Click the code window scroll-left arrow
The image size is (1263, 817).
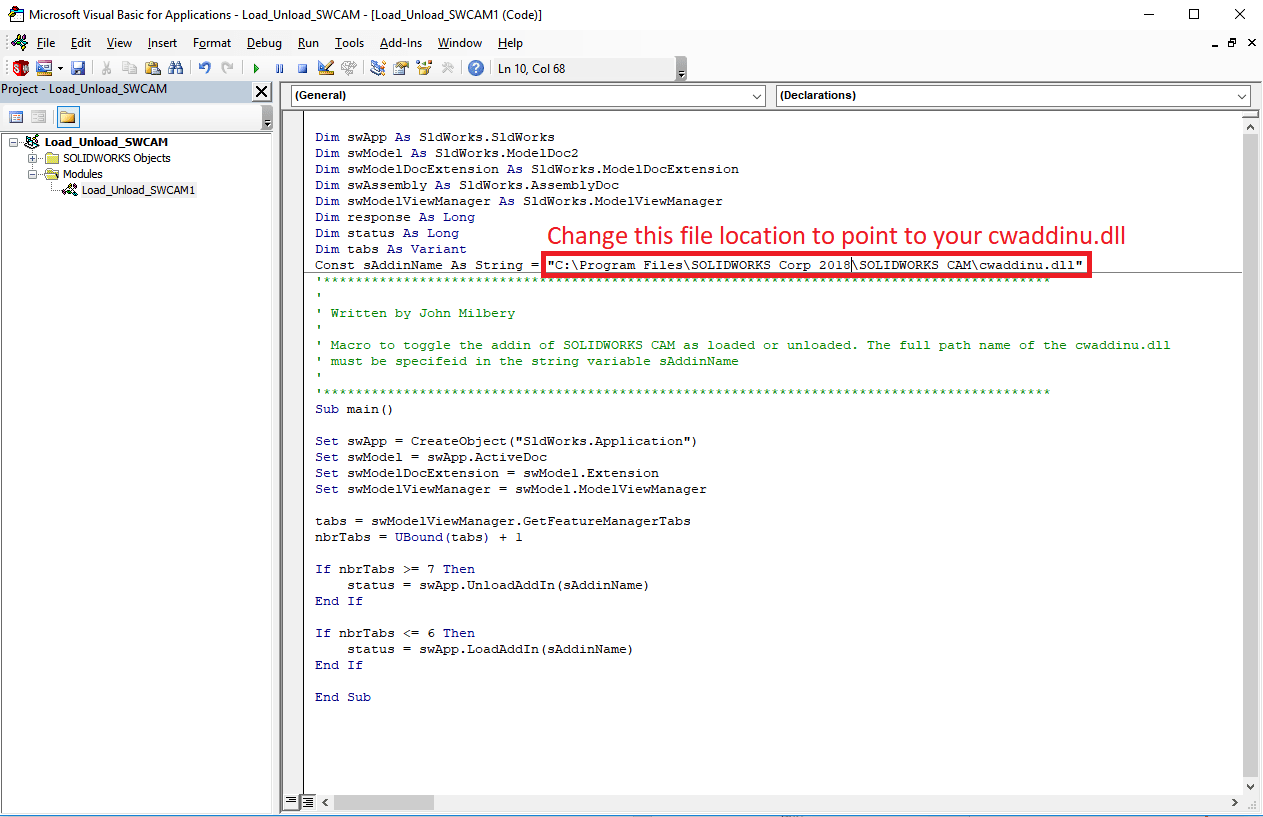(326, 802)
